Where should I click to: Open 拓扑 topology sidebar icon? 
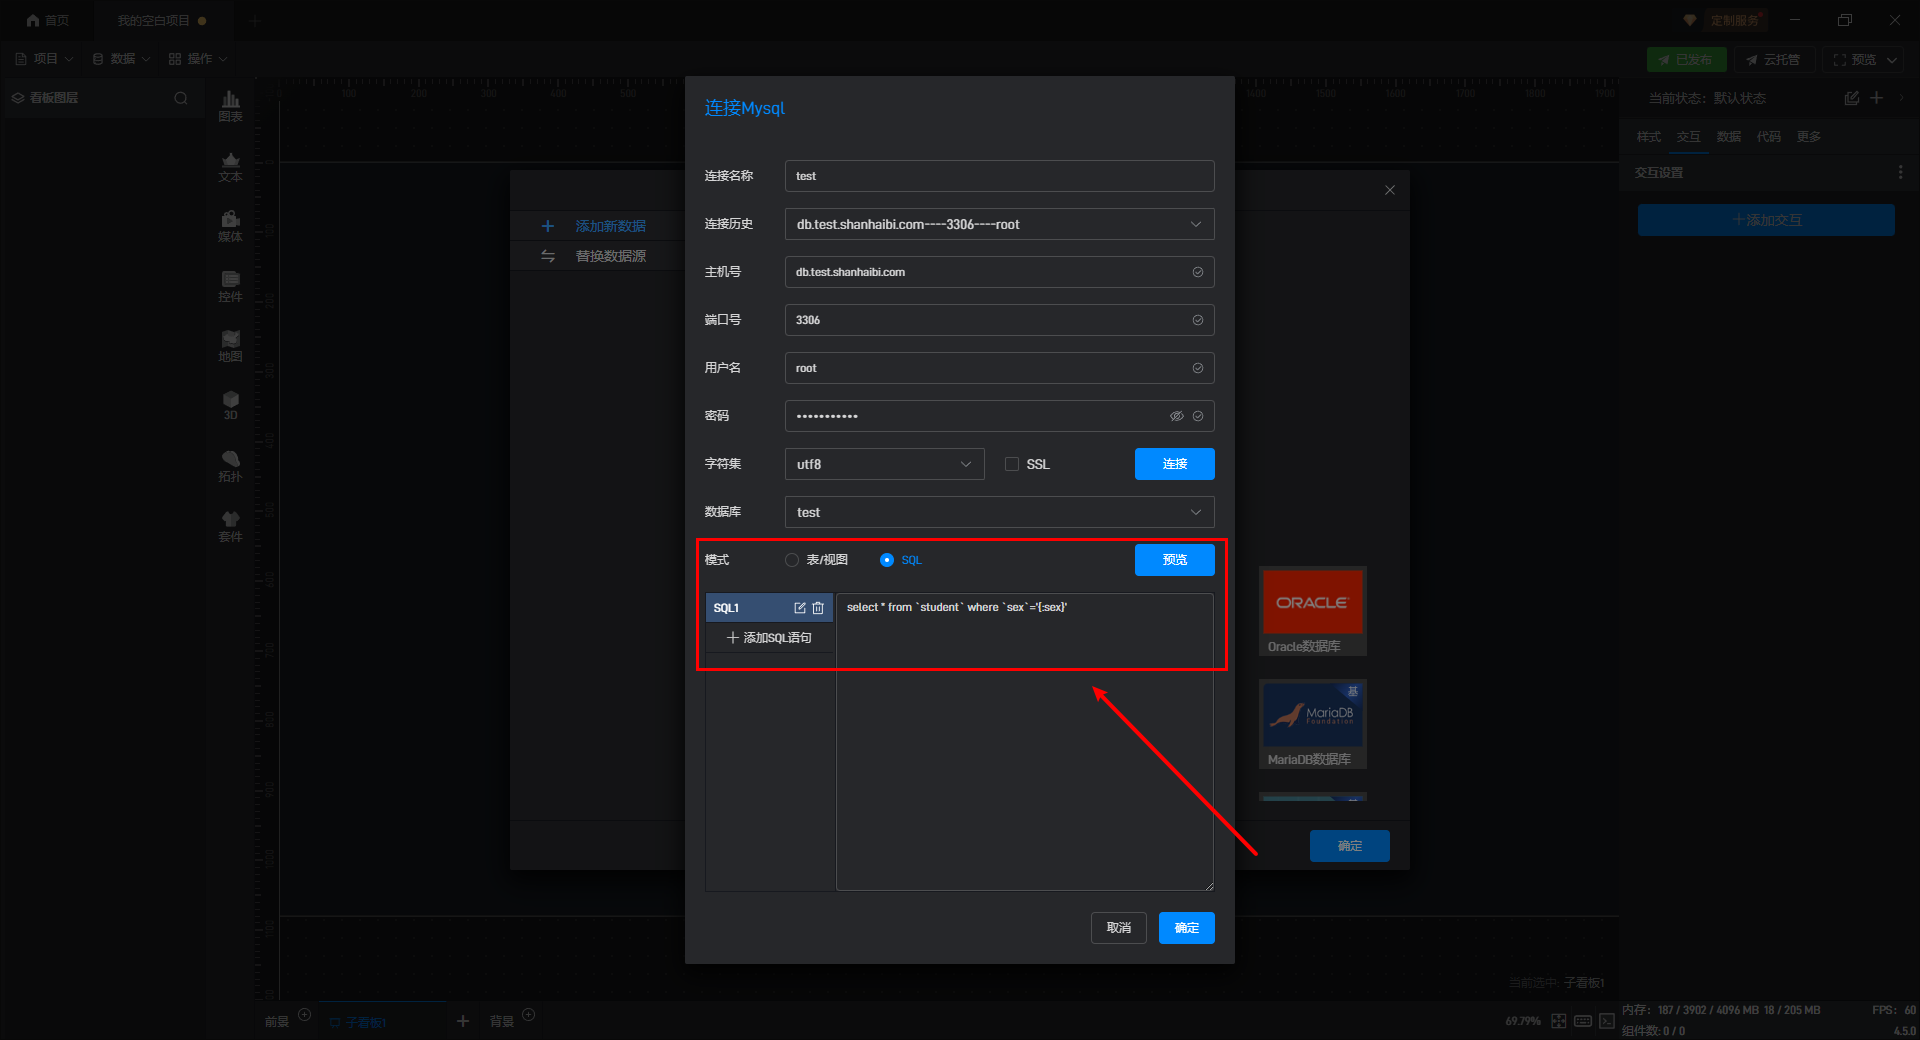231,466
